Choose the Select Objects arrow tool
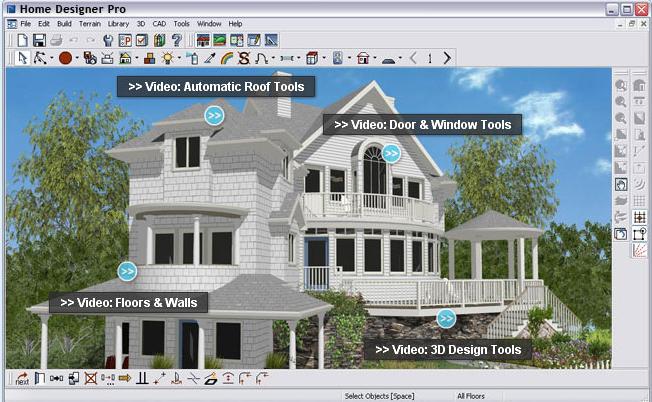This screenshot has height=402, width=652. click(23, 58)
